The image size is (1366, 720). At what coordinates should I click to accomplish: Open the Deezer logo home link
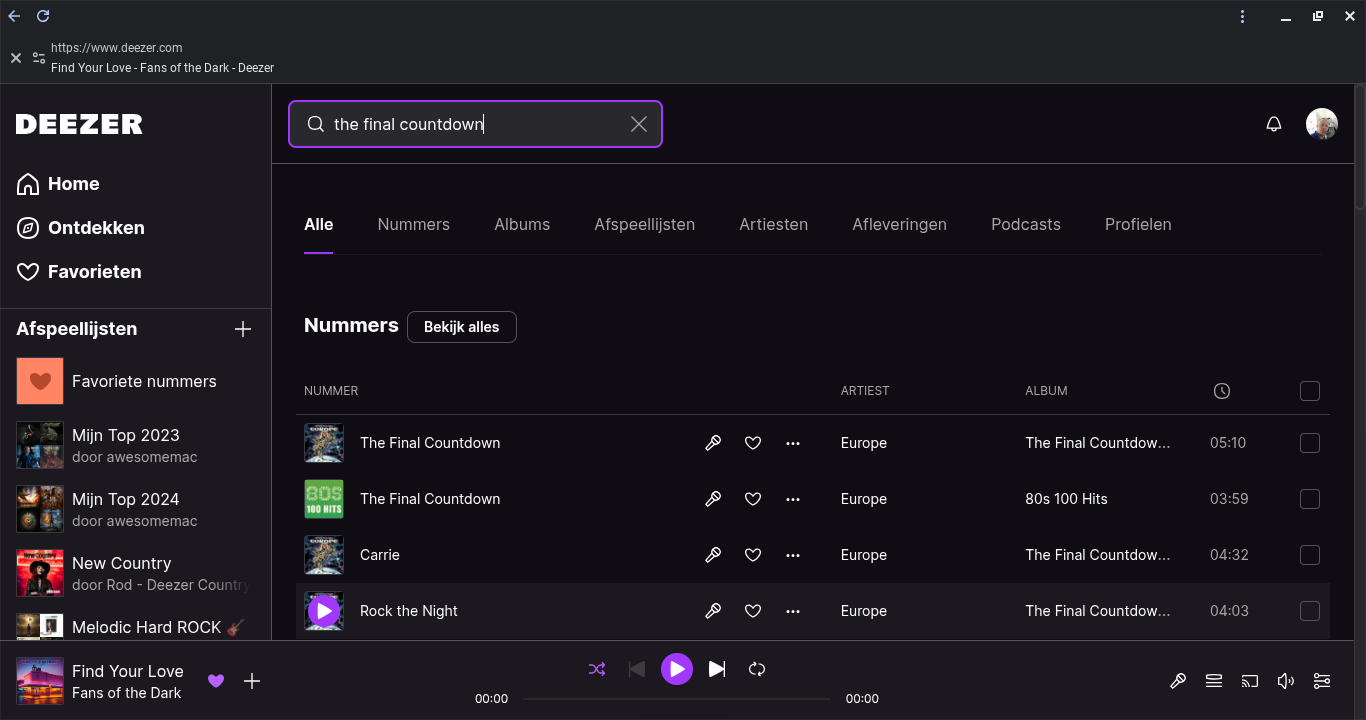click(79, 124)
